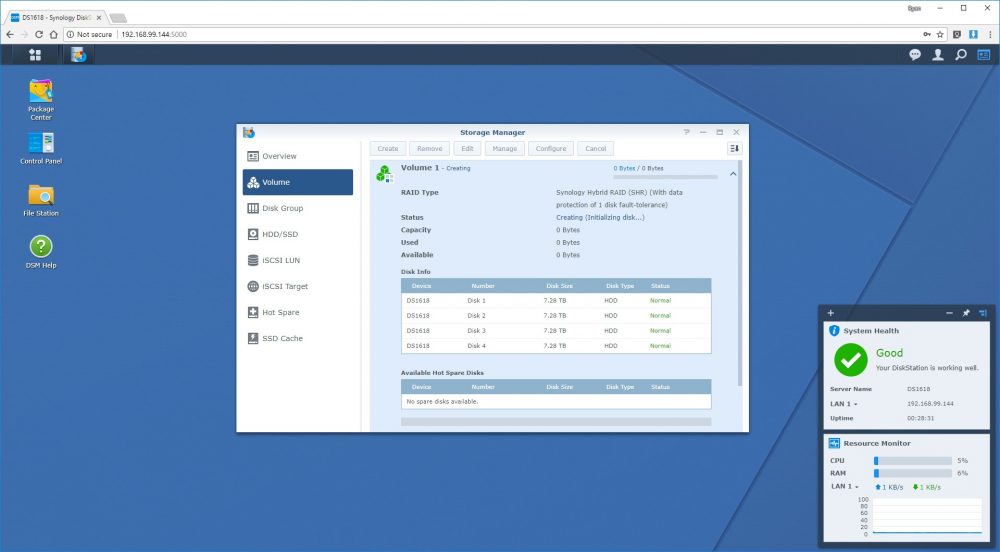
Task: Click Disk Size column header in Disk Info
Action: point(559,286)
